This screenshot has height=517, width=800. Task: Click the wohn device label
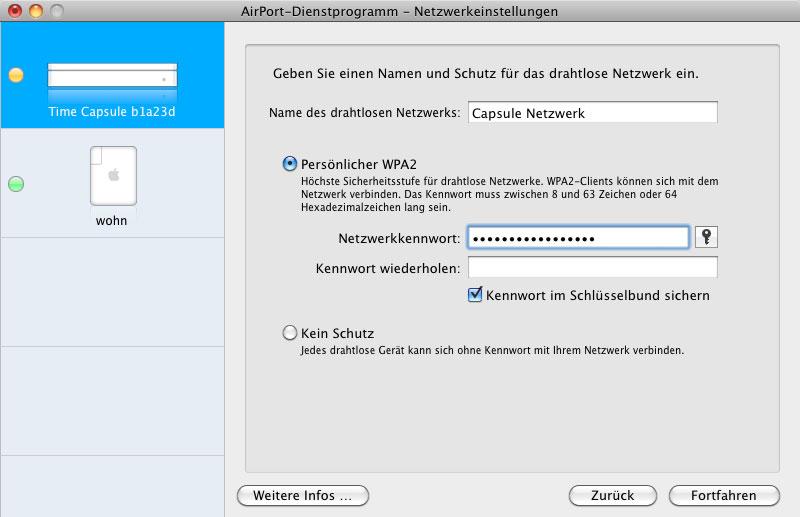coord(111,221)
